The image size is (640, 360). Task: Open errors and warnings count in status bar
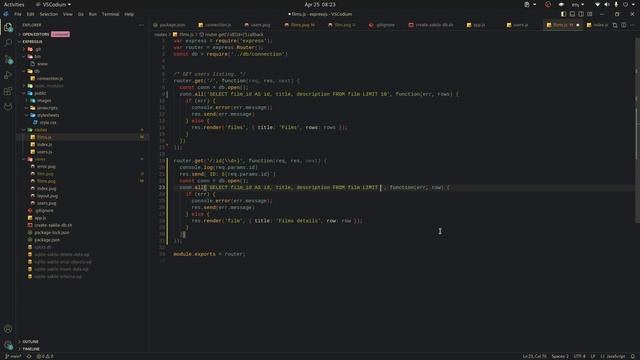click(x=45, y=356)
